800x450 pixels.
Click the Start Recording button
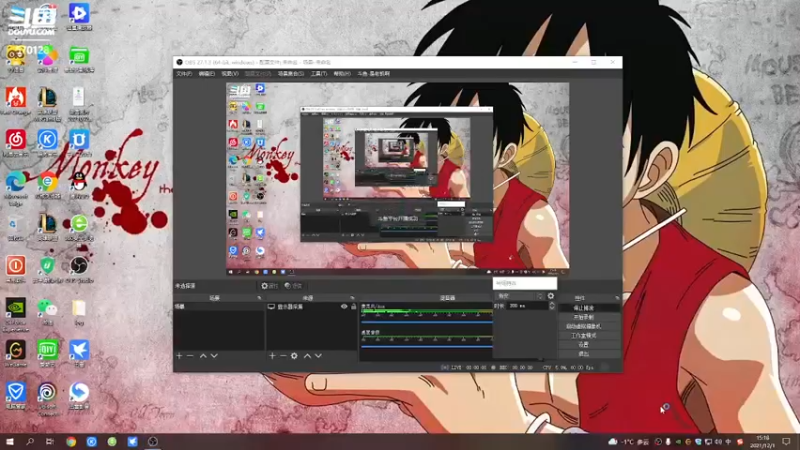[x=589, y=317]
